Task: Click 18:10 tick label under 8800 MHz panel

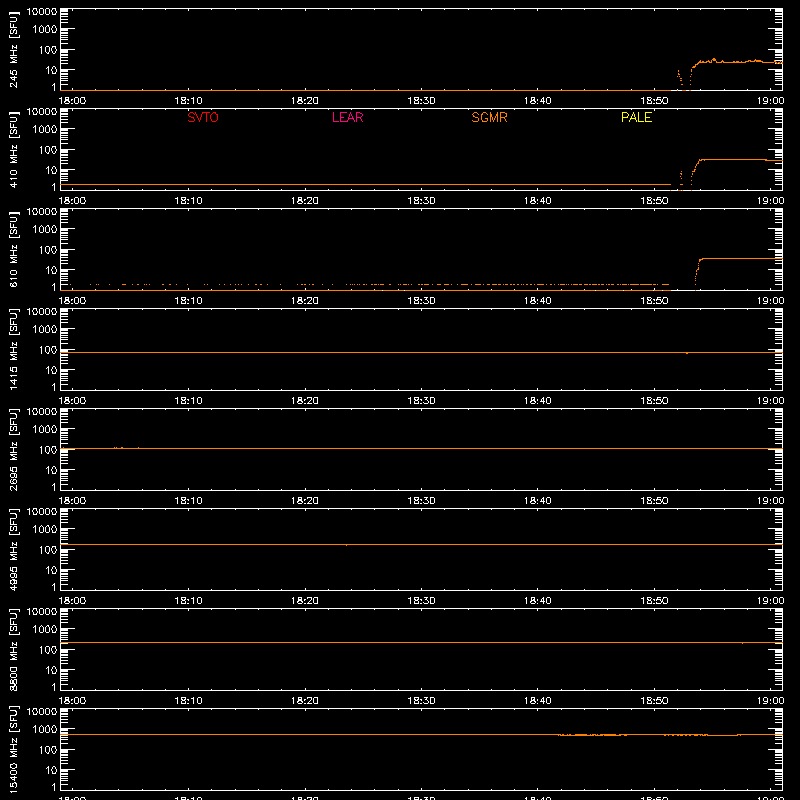Action: 189,701
